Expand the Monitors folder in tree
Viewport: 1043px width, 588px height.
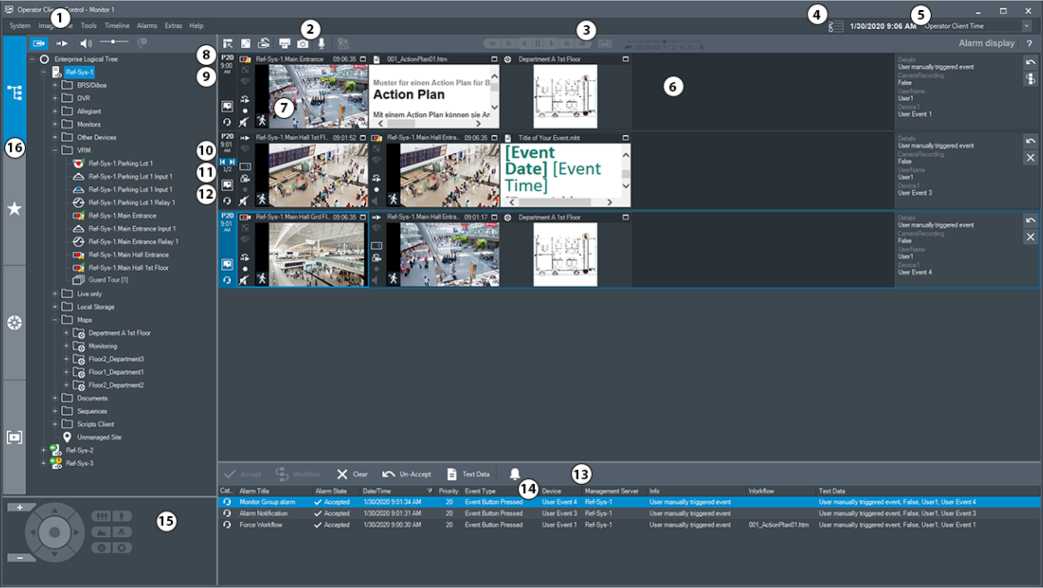point(56,124)
